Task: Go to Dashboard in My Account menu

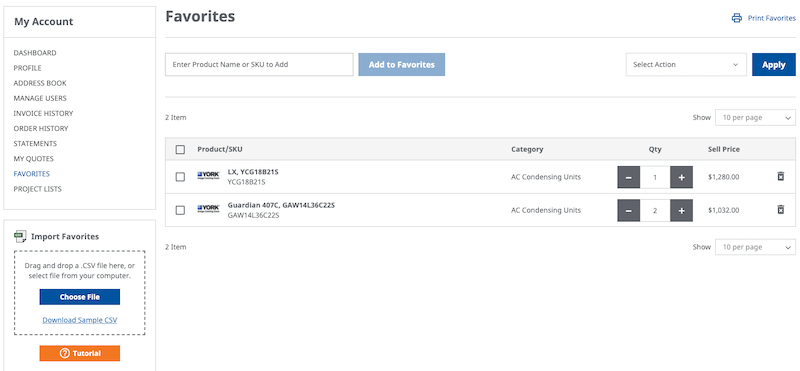Action: pyautogui.click(x=35, y=53)
